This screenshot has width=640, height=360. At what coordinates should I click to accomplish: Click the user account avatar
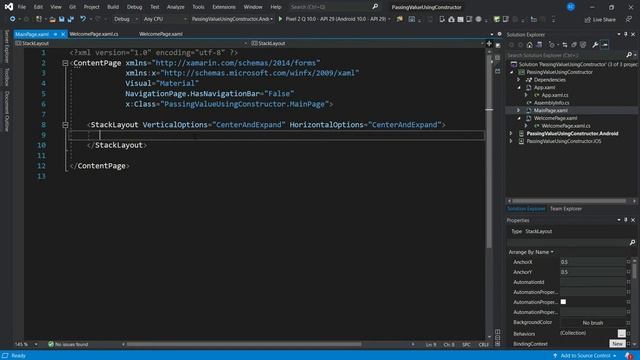pyautogui.click(x=571, y=7)
